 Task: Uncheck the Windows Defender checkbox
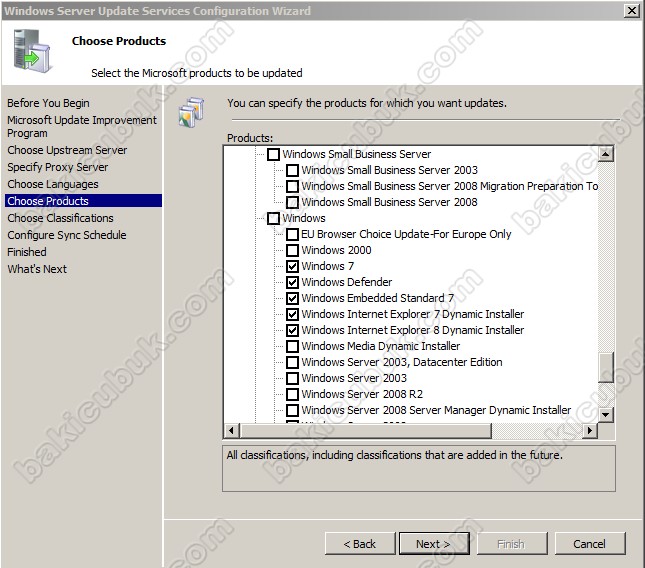pos(292,283)
